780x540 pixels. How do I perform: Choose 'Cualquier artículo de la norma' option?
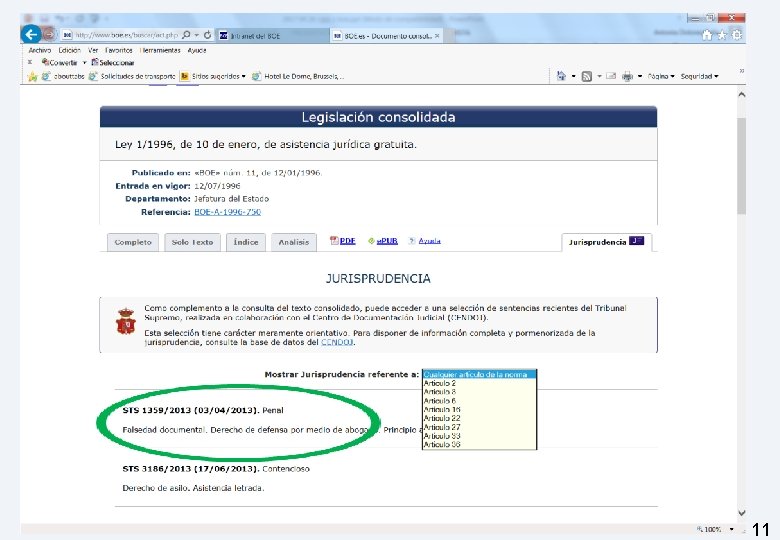[480, 374]
